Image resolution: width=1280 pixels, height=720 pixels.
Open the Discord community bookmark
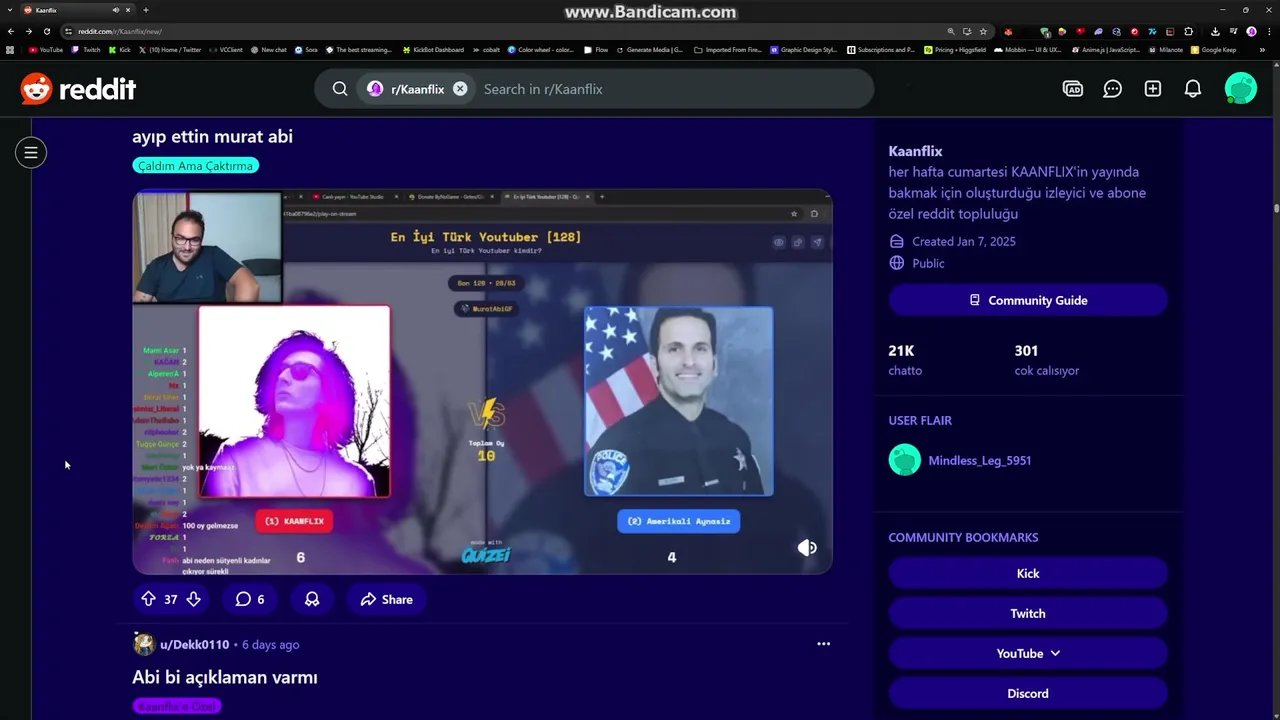[1028, 693]
